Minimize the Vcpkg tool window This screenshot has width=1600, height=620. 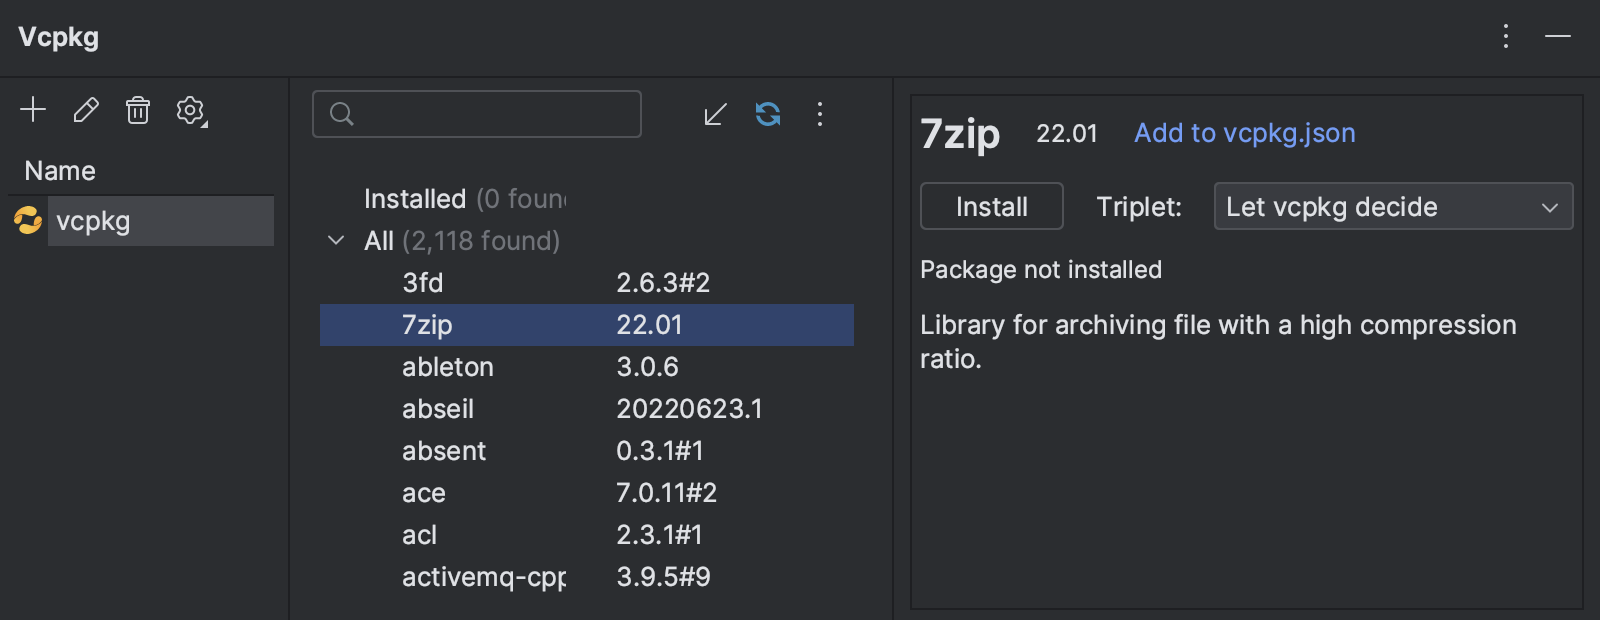[x=1558, y=37]
